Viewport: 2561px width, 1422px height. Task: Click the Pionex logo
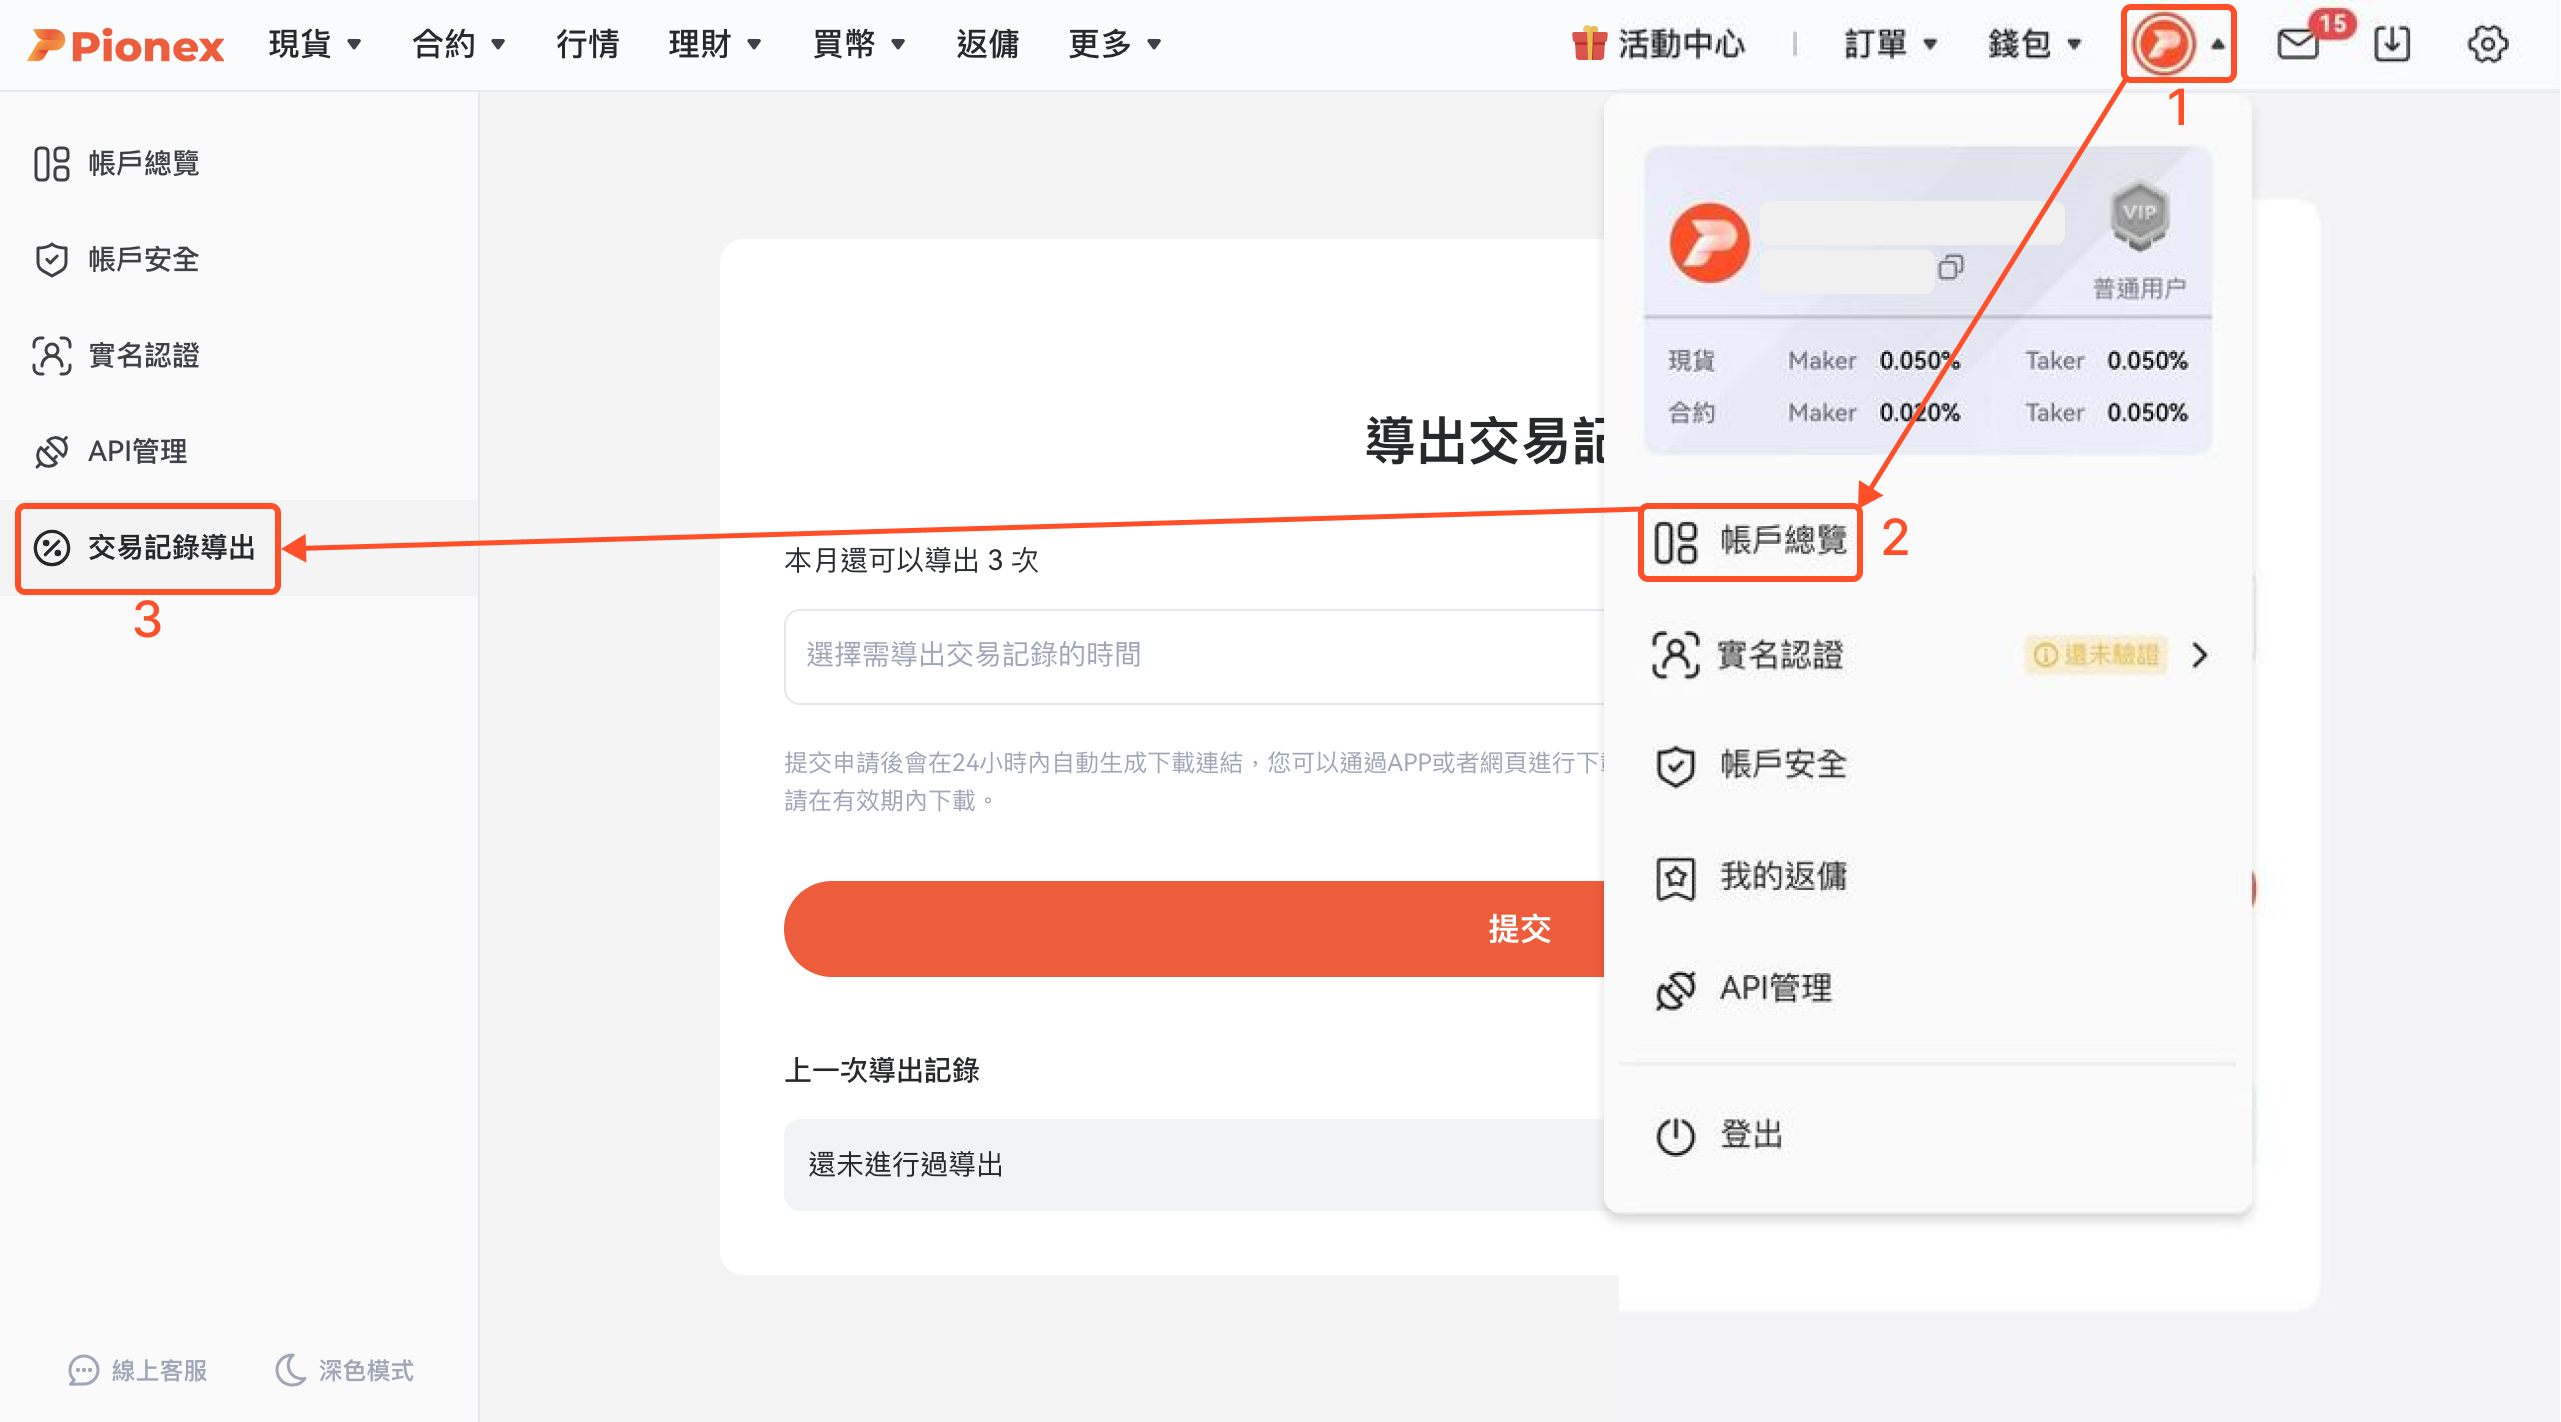click(x=126, y=45)
